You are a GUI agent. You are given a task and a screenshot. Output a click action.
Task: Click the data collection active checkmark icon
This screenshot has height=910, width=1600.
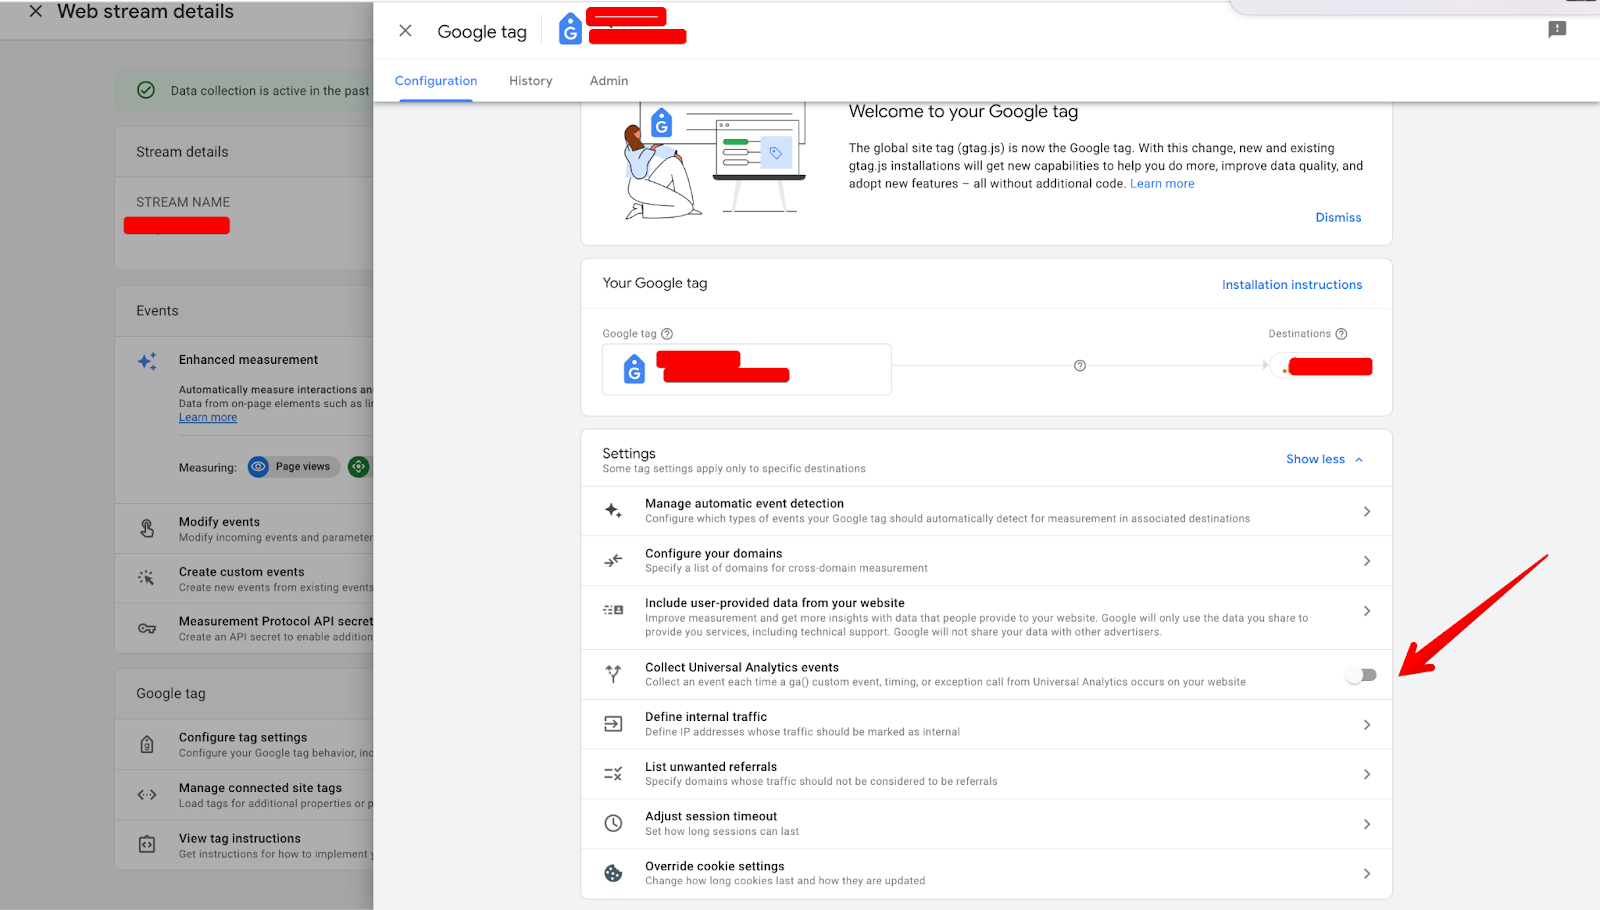pos(146,90)
